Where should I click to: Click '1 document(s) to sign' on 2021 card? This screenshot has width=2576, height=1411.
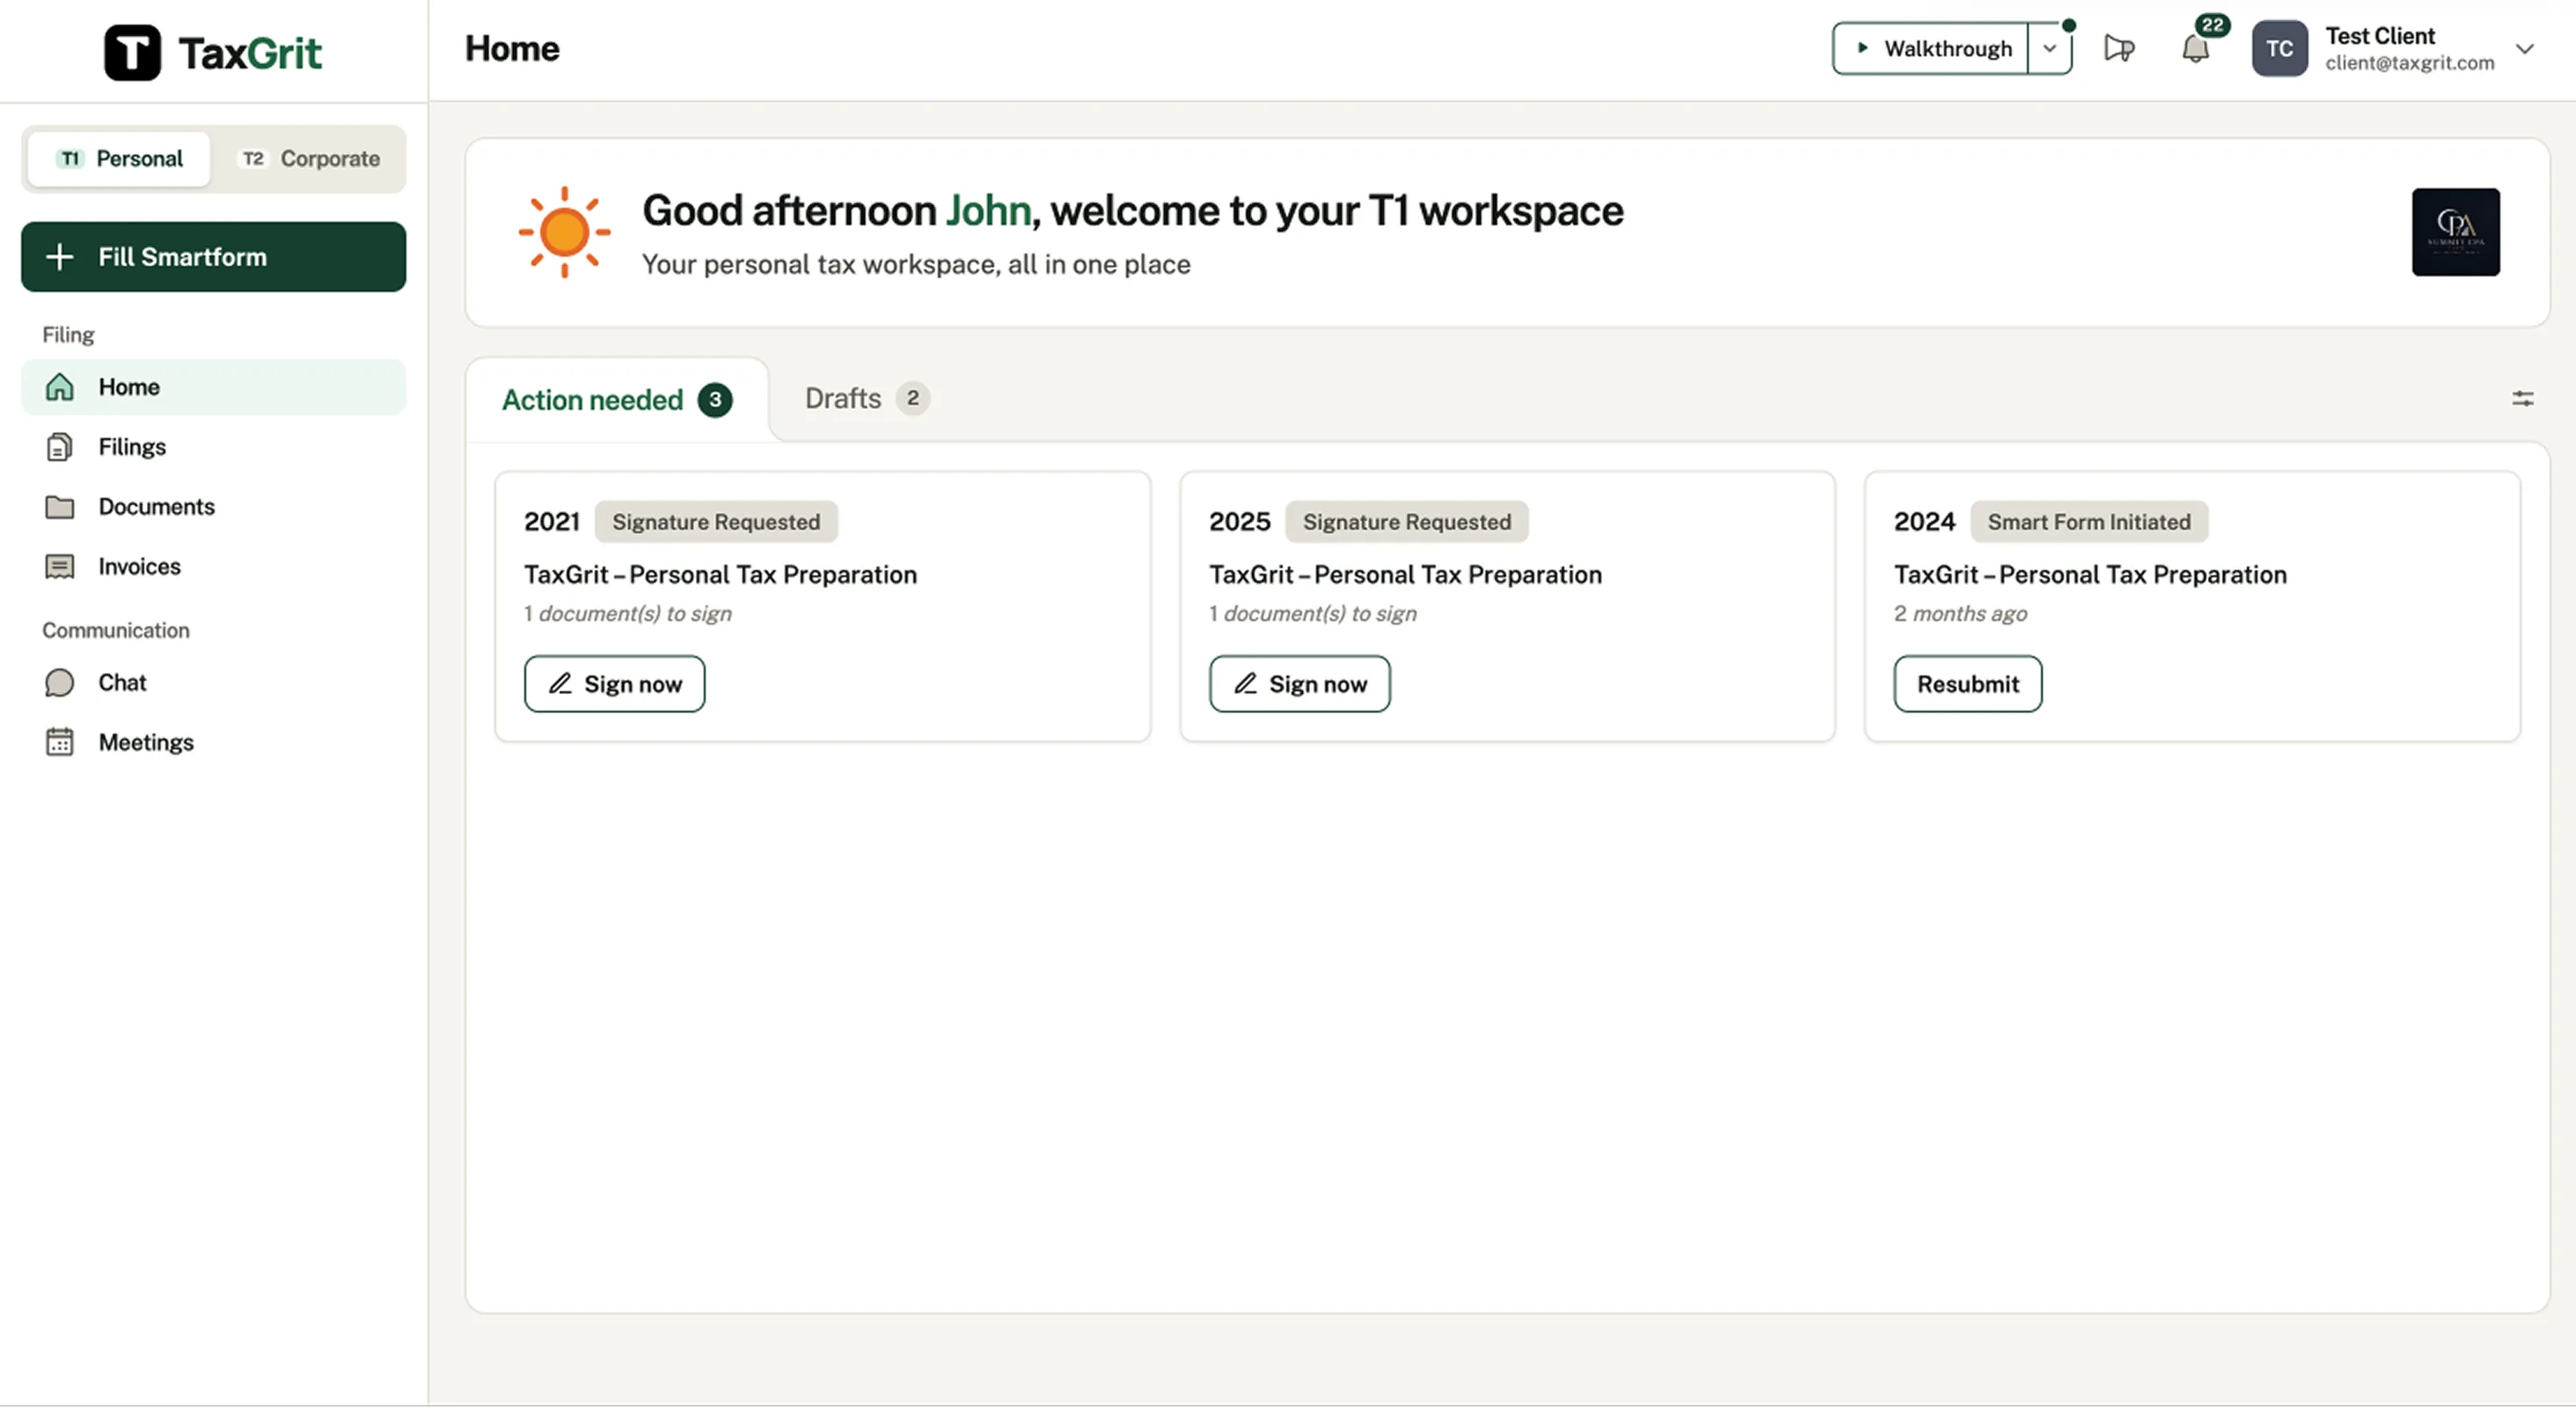point(628,614)
